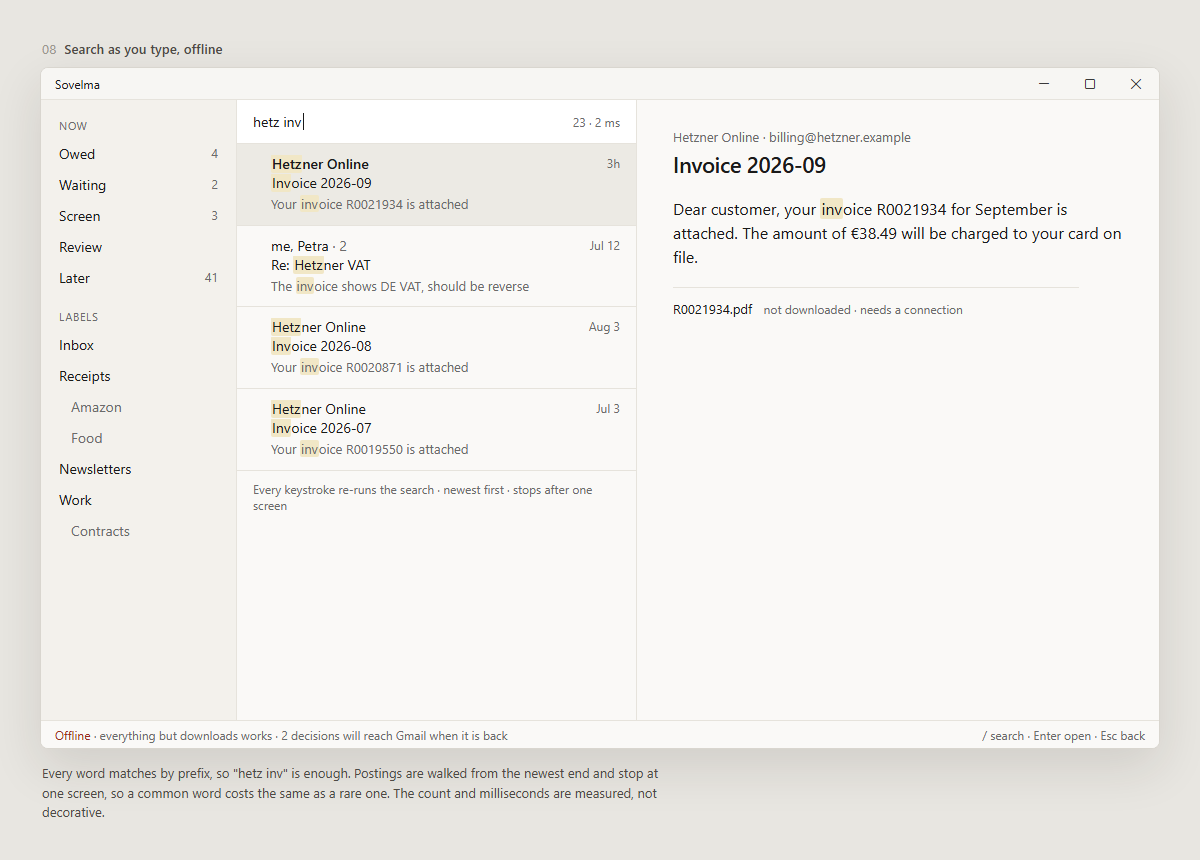Click the "Invoice 2026-09" message heading
Viewport: 1200px width, 860px height.
pos(749,166)
